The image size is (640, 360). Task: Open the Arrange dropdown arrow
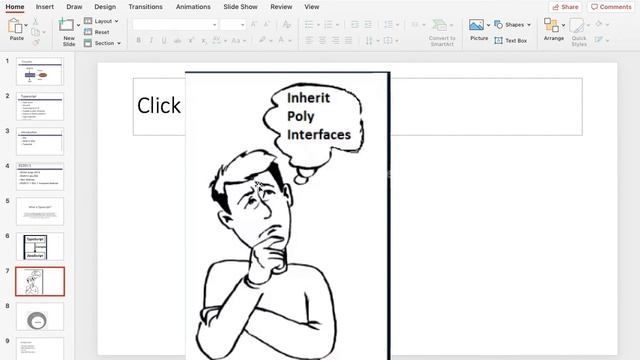pos(564,25)
